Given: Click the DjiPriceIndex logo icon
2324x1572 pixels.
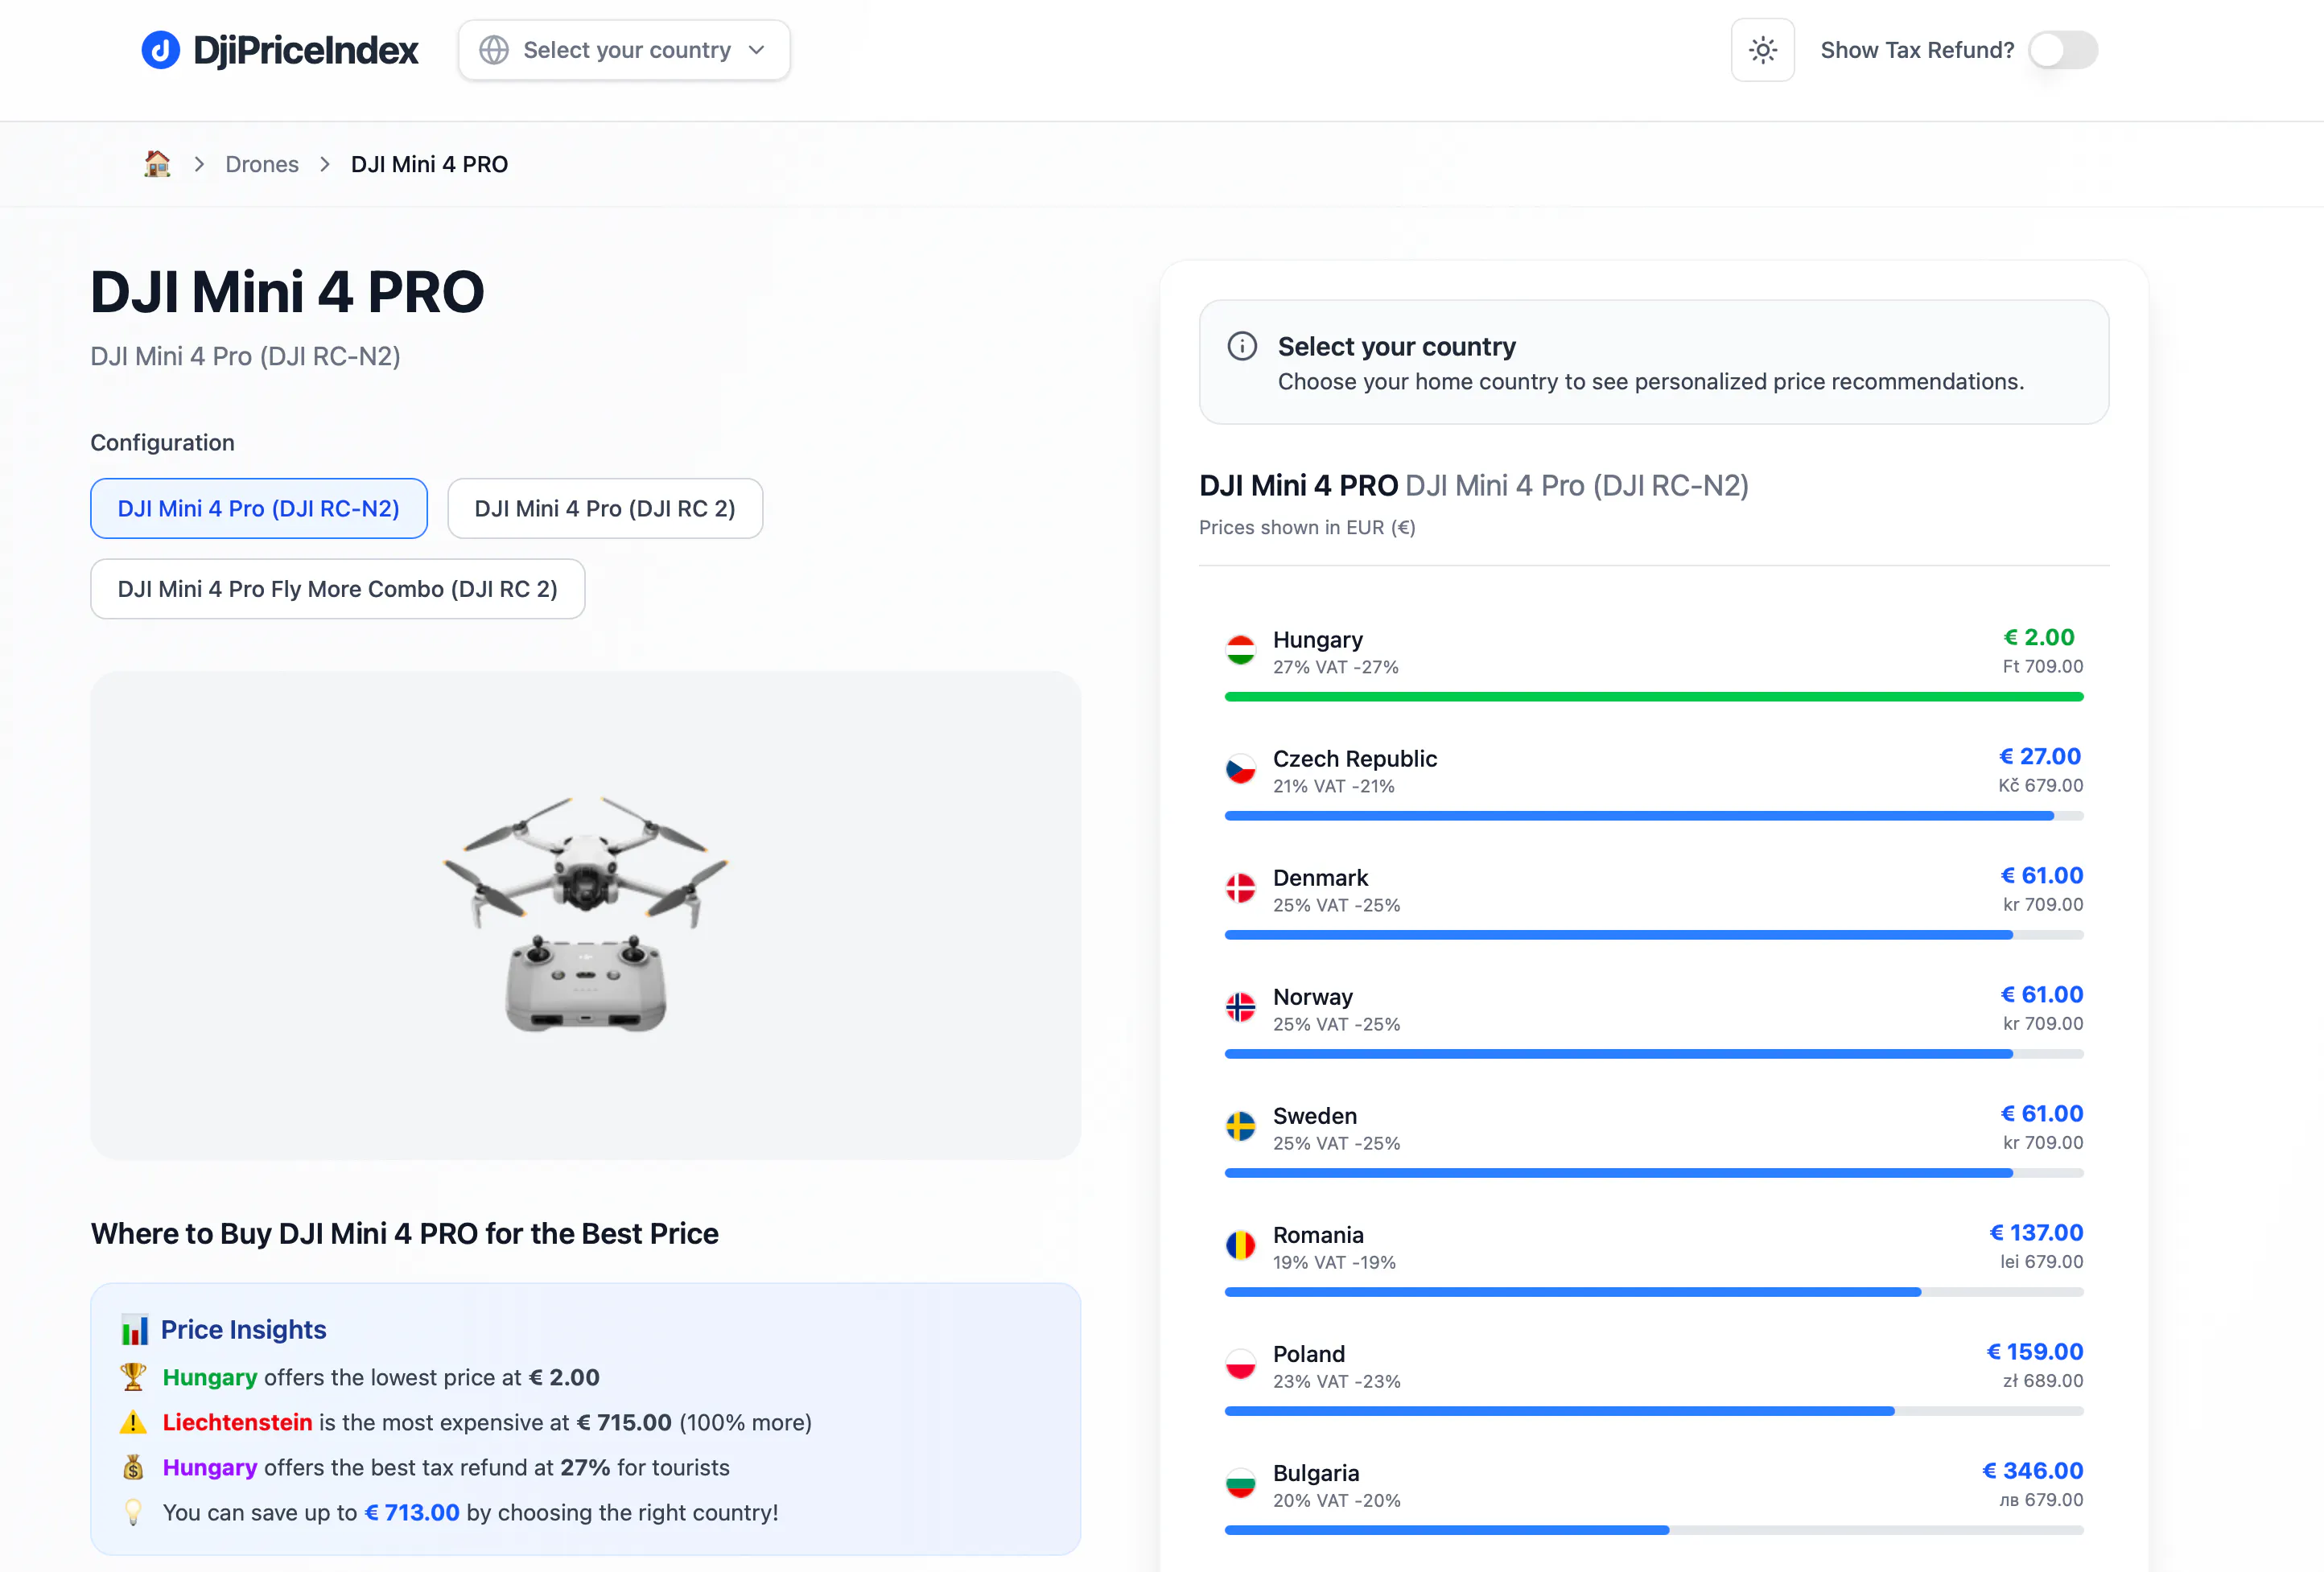Looking at the screenshot, I should pos(160,50).
